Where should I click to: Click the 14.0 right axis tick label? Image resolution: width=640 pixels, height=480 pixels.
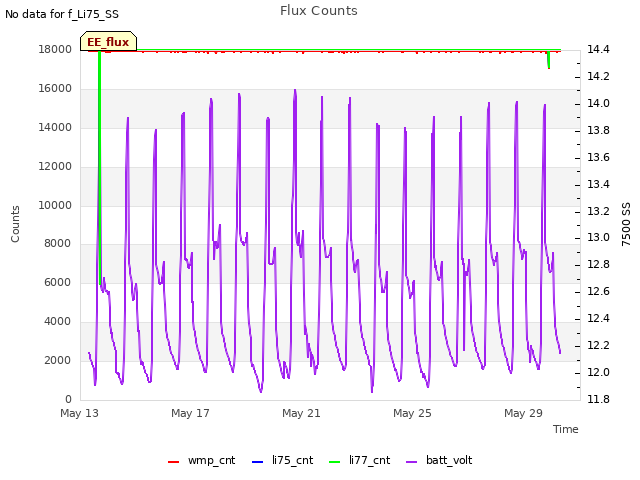pos(598,103)
